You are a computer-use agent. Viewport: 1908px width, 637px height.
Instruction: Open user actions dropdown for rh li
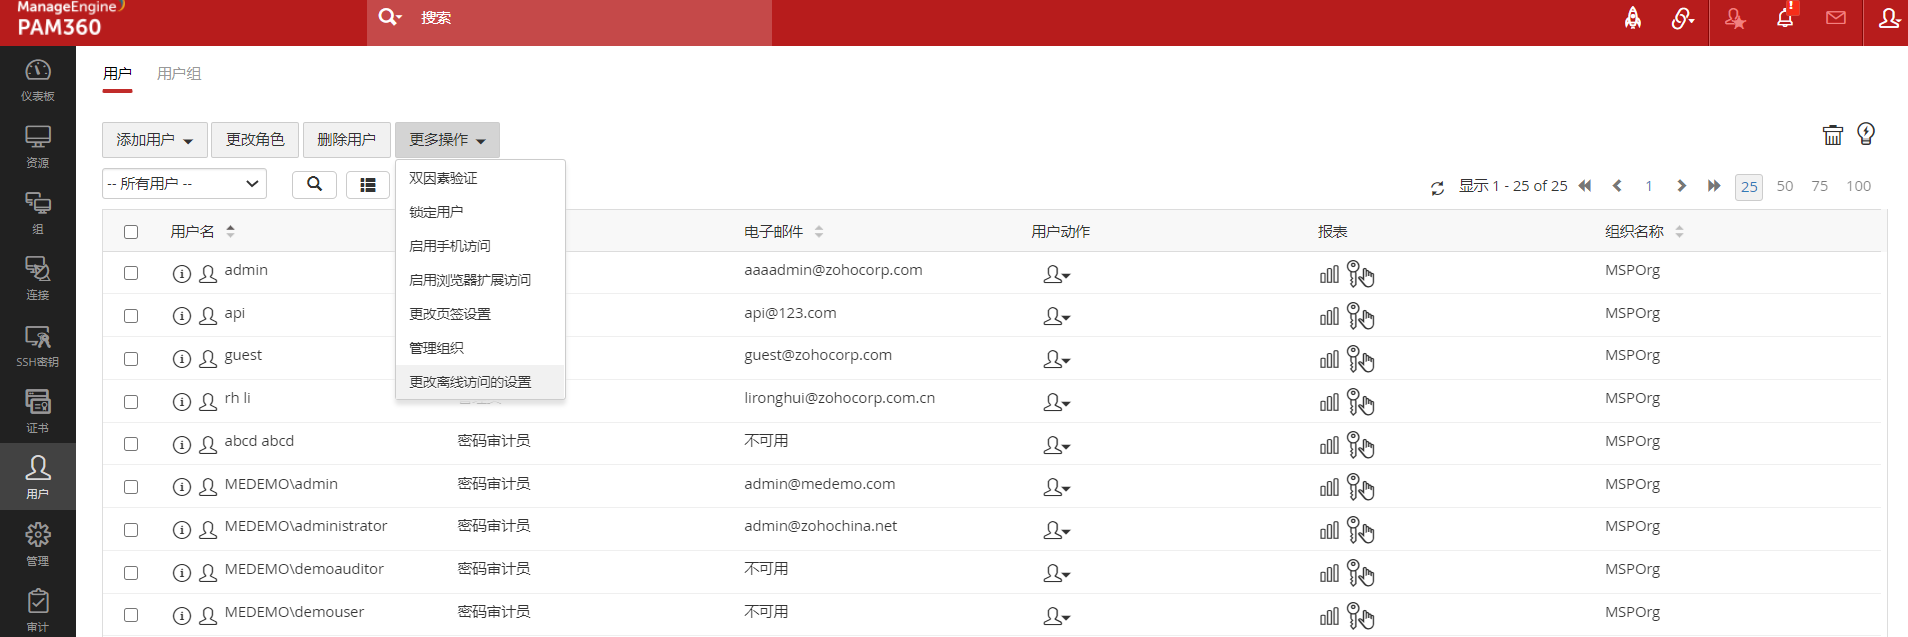point(1057,402)
